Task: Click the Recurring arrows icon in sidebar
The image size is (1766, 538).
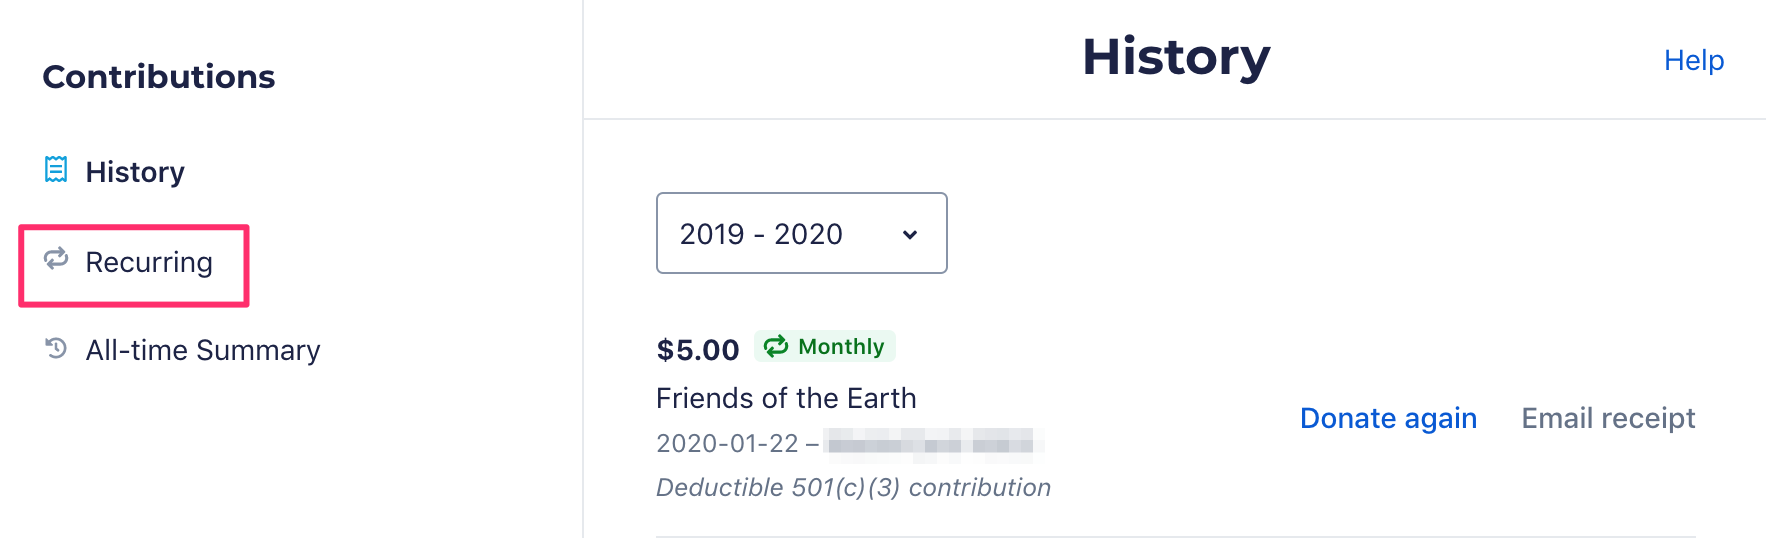Action: point(56,259)
